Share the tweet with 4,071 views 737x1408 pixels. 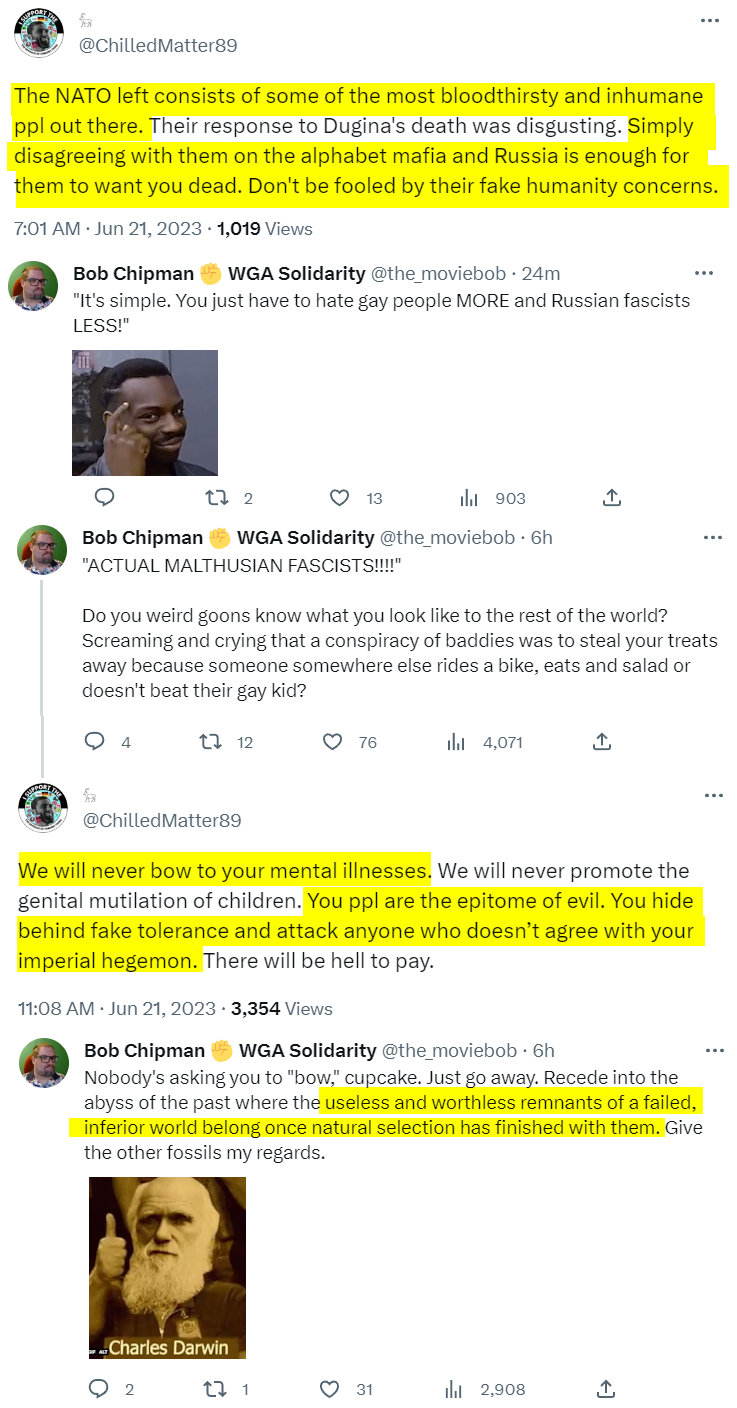point(602,741)
